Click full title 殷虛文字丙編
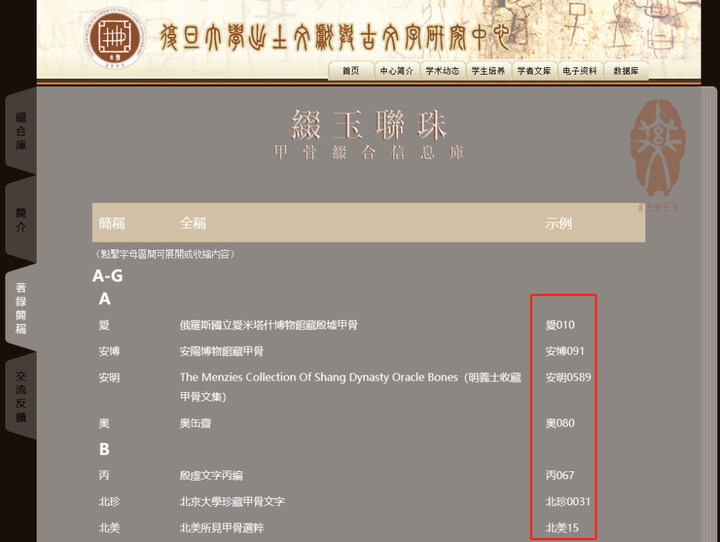The width and height of the screenshot is (720, 542). [x=211, y=475]
